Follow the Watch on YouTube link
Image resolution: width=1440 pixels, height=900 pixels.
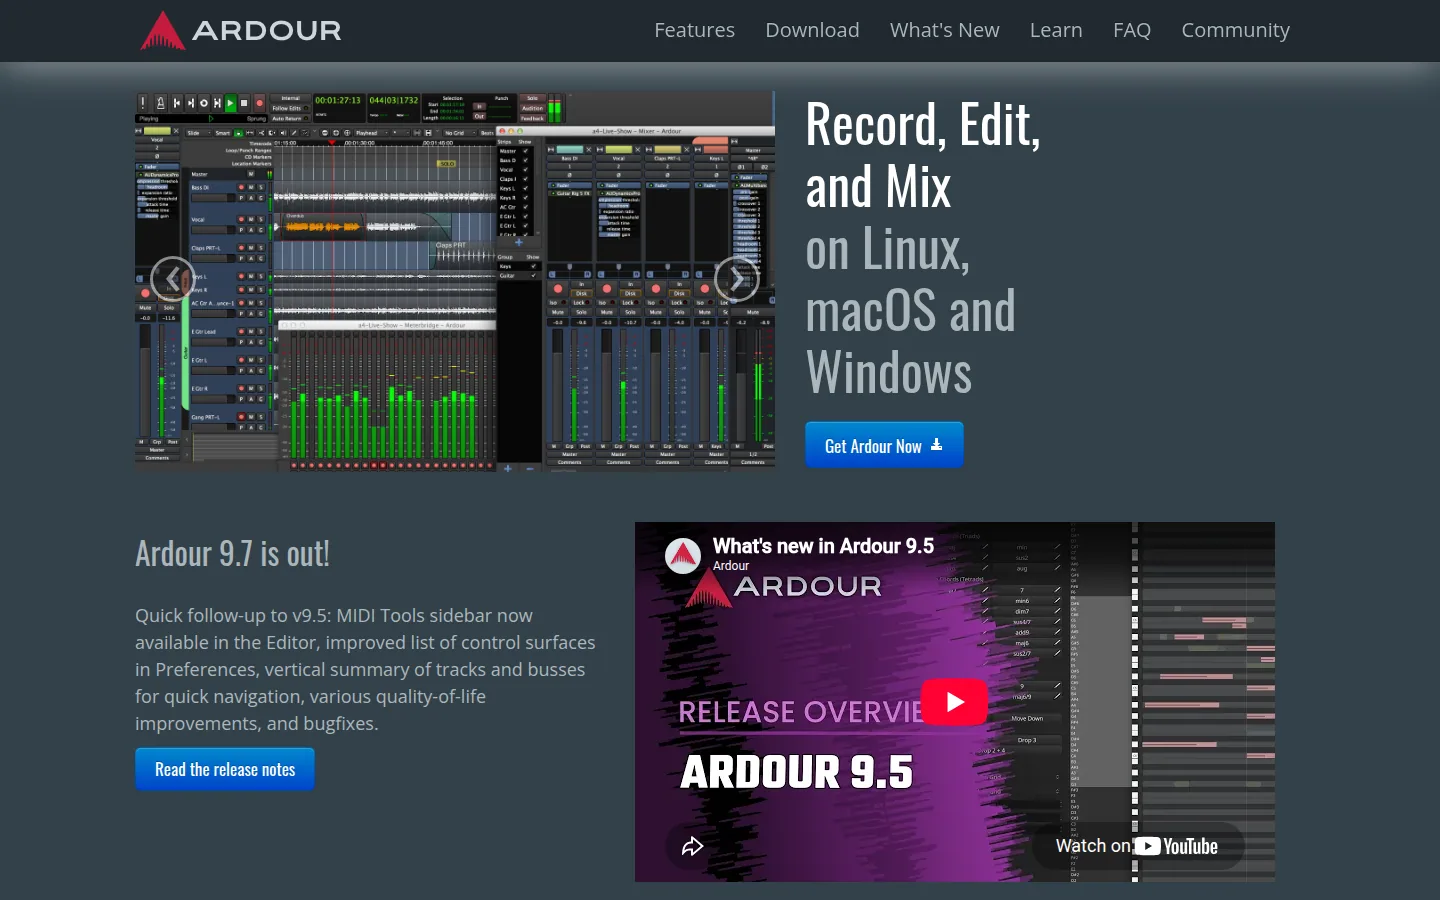[x=1137, y=846]
